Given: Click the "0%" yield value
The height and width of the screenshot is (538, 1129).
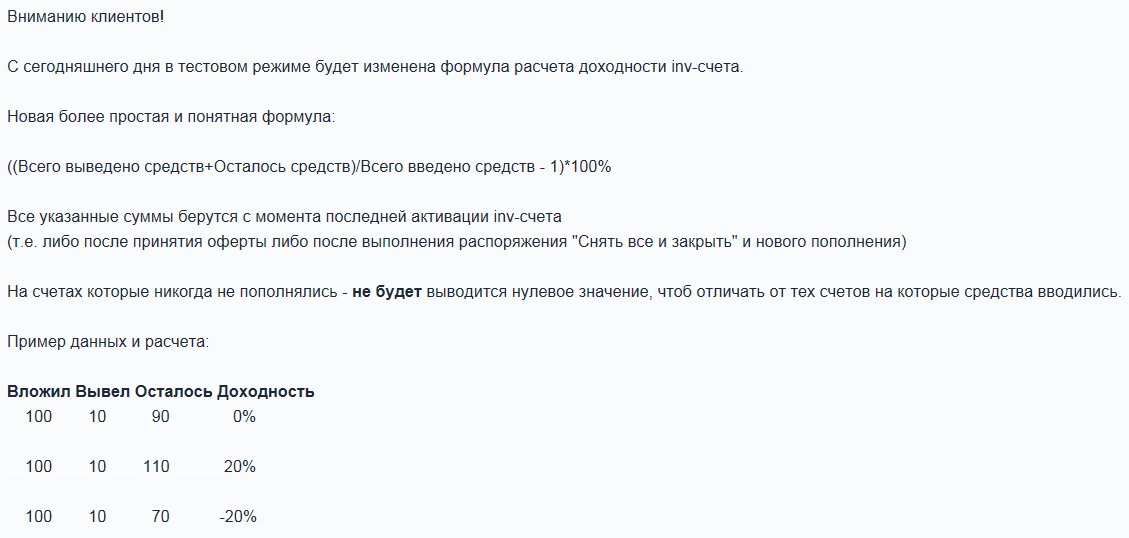Looking at the screenshot, I should [244, 416].
